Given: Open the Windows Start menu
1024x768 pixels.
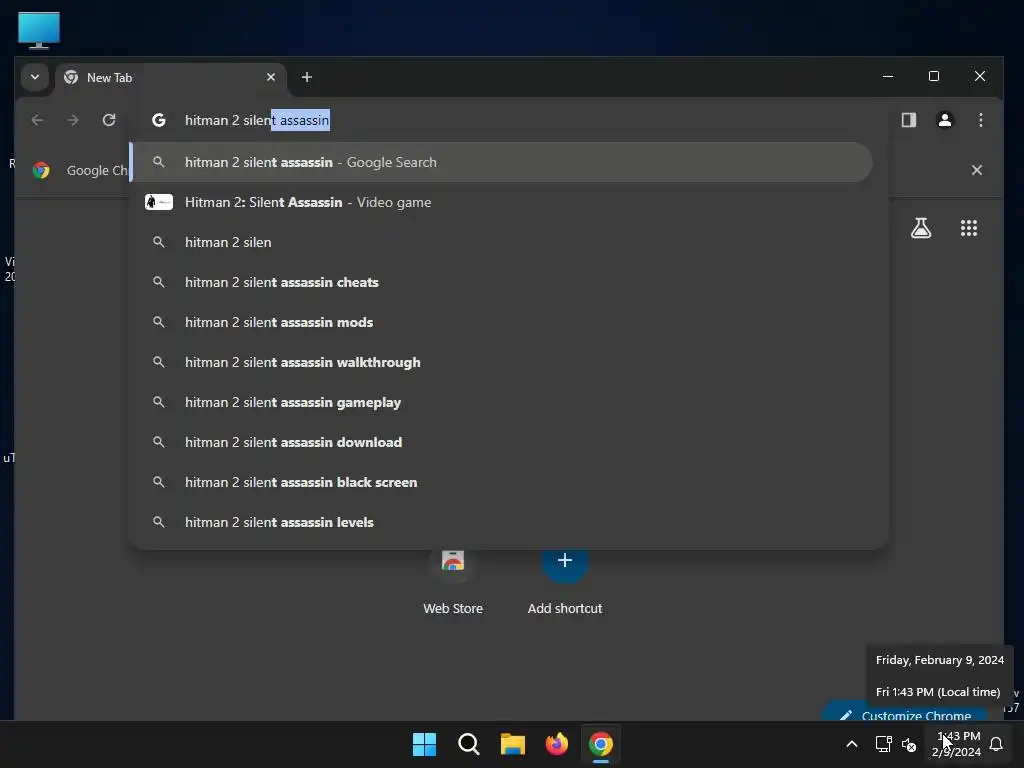Looking at the screenshot, I should (424, 744).
